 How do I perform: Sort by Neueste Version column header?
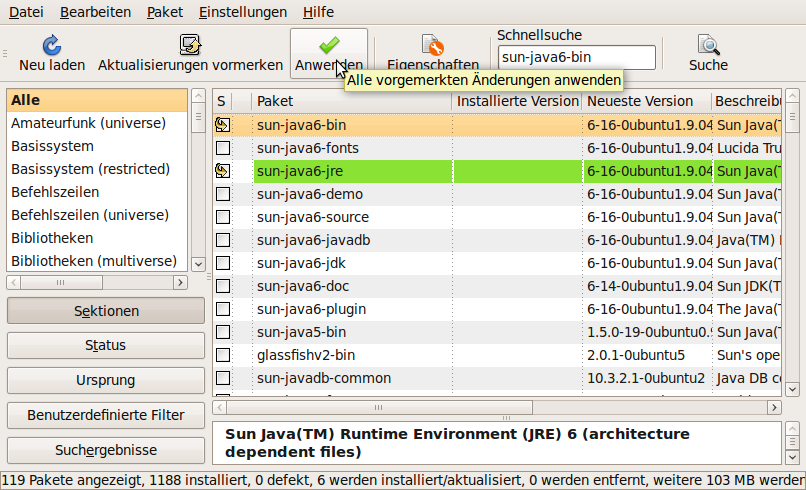click(x=647, y=101)
